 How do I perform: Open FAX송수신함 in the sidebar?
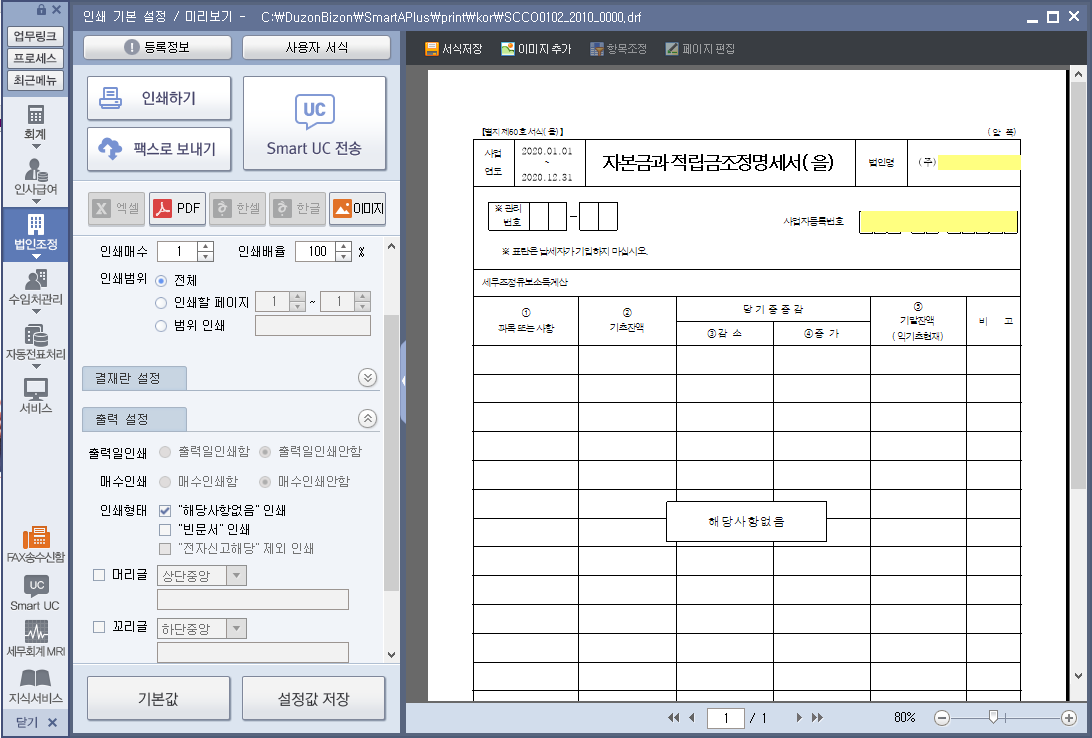[x=35, y=543]
